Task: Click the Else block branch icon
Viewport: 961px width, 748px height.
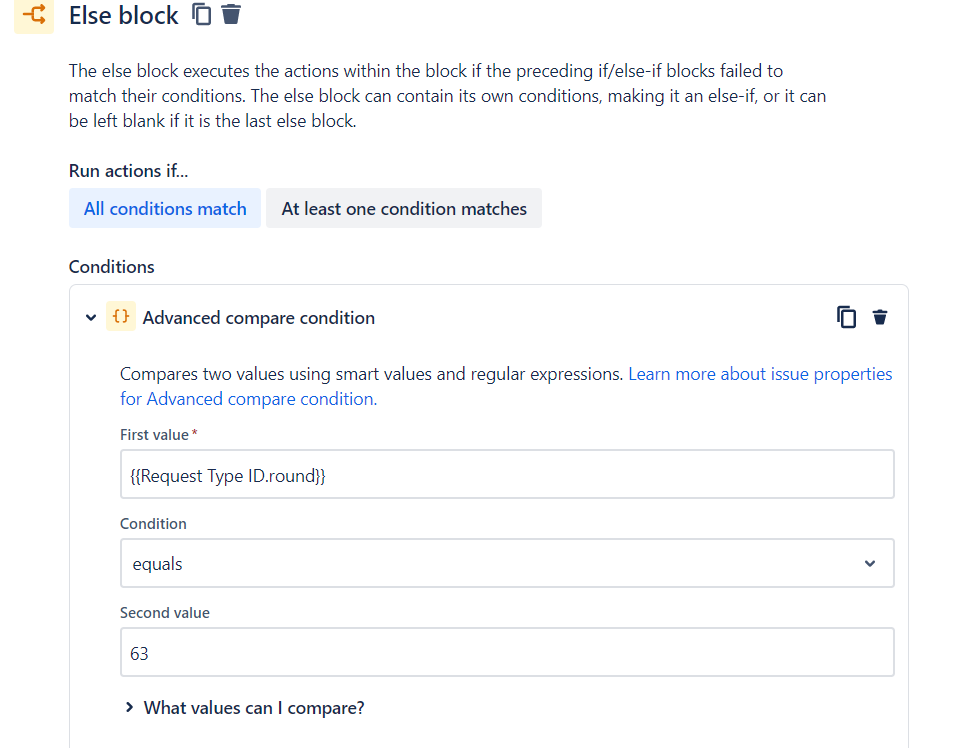Action: (x=34, y=14)
